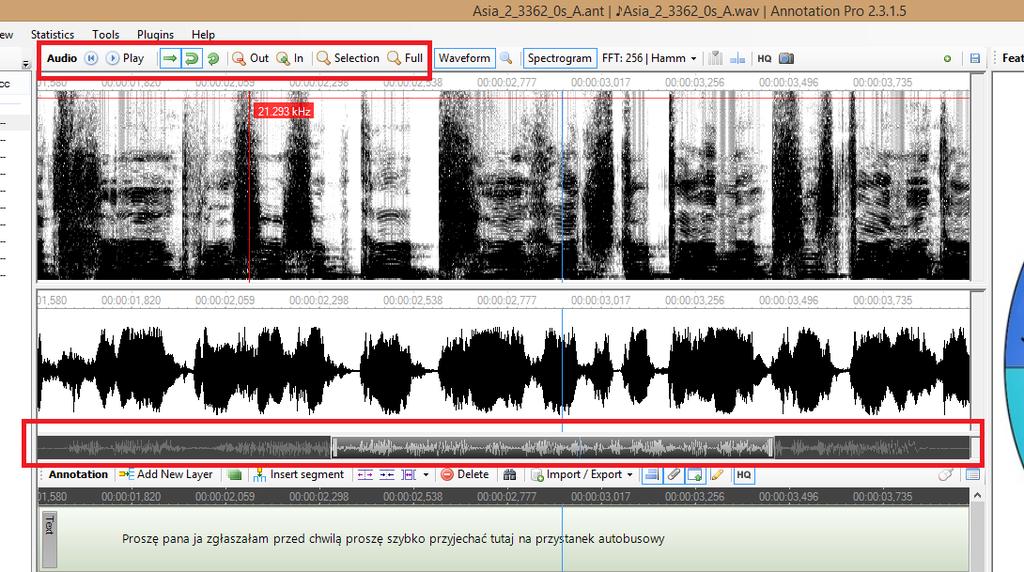Open the Import / Export dropdown
Image resolution: width=1024 pixels, height=572 pixels.
click(581, 475)
